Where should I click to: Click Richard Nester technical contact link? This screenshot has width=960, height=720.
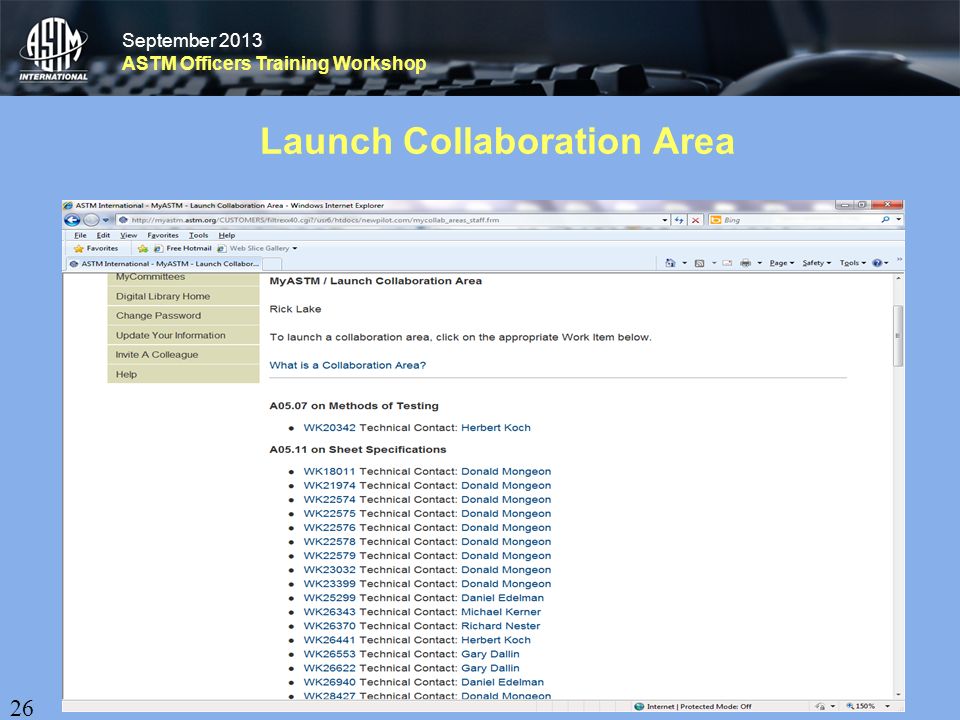tap(501, 626)
